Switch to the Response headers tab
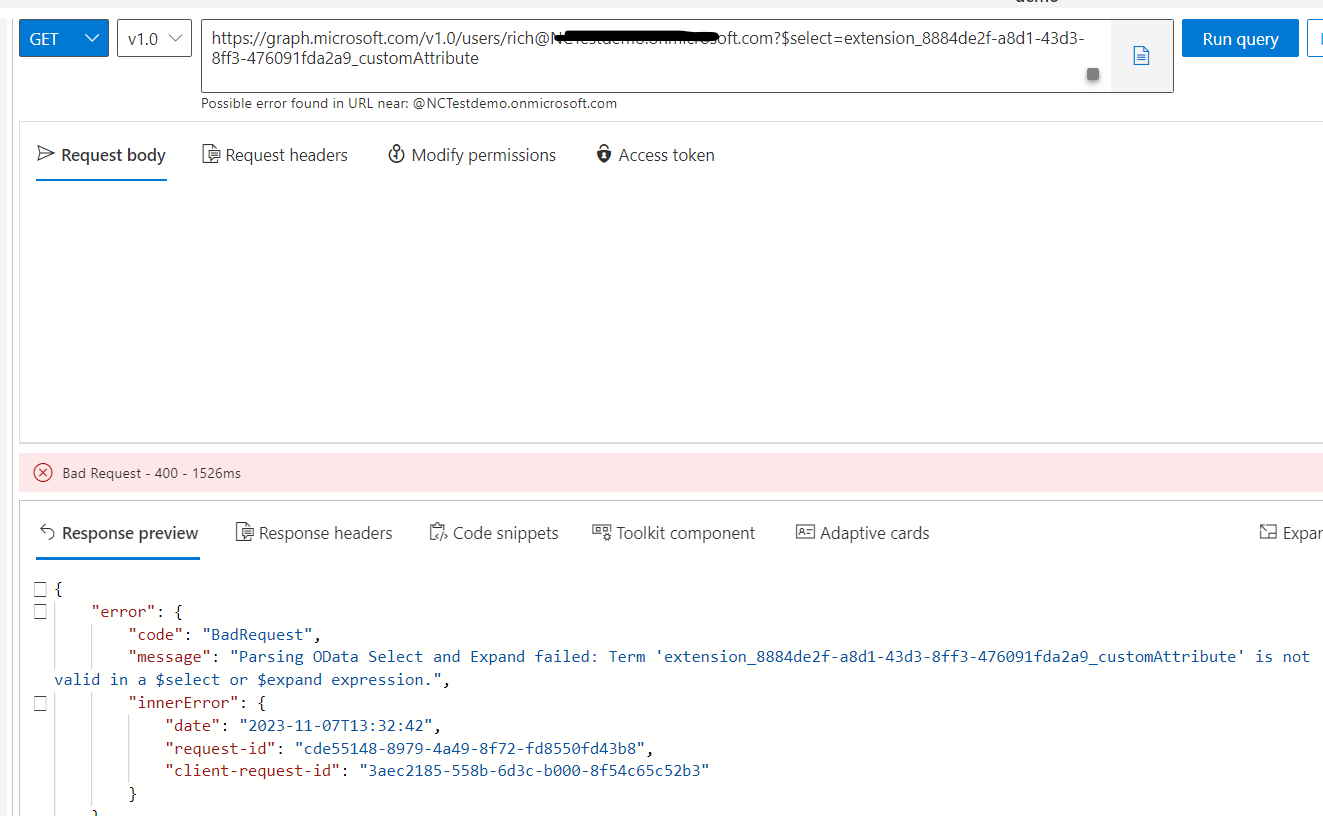The image size is (1323, 816). (x=314, y=533)
